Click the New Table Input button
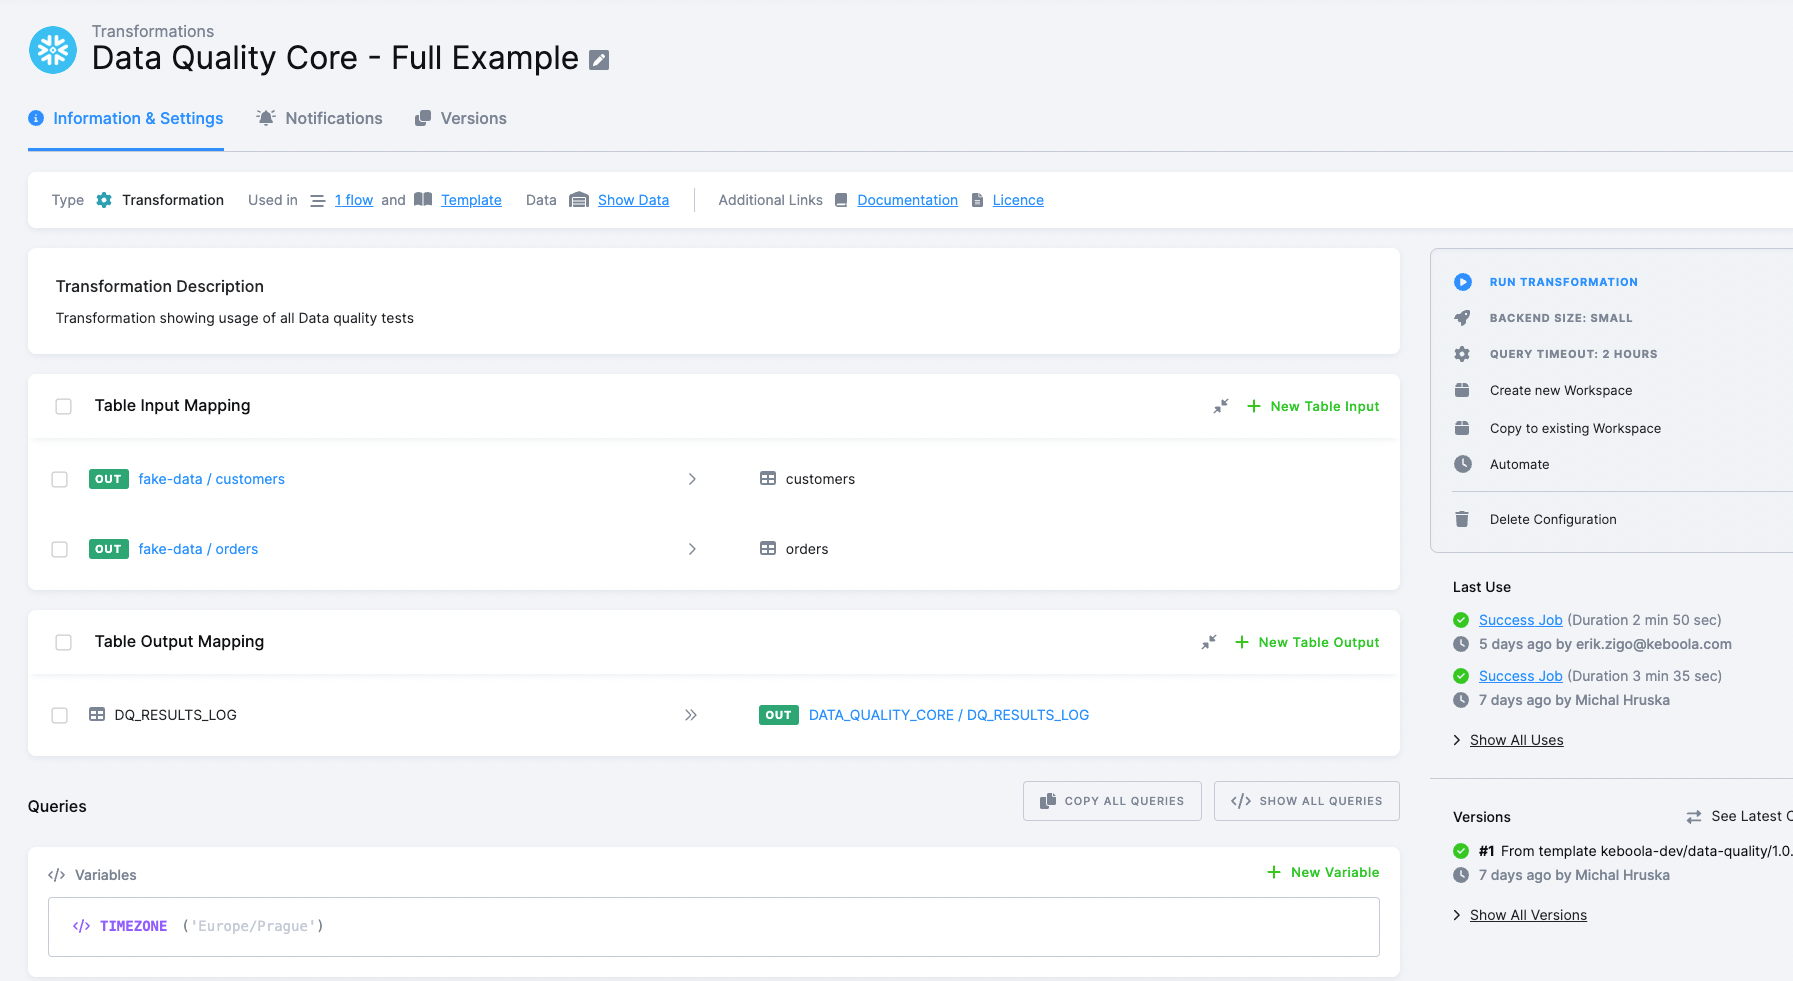The width and height of the screenshot is (1793, 981). pos(1313,406)
